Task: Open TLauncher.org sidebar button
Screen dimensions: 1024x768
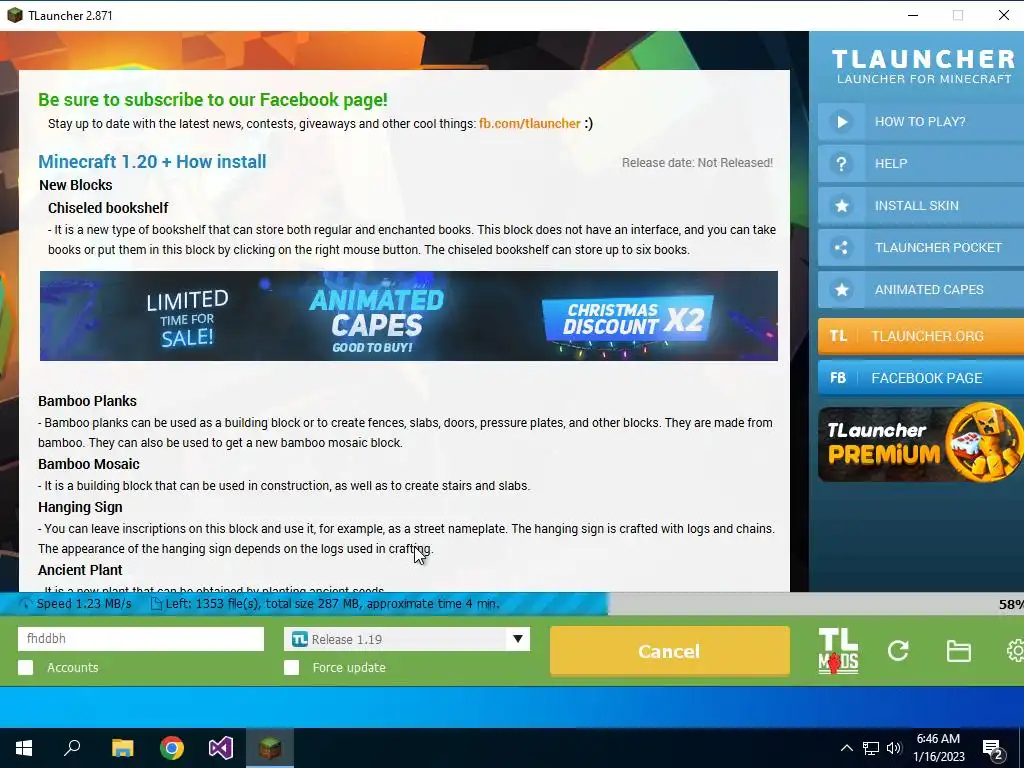Action: (921, 336)
